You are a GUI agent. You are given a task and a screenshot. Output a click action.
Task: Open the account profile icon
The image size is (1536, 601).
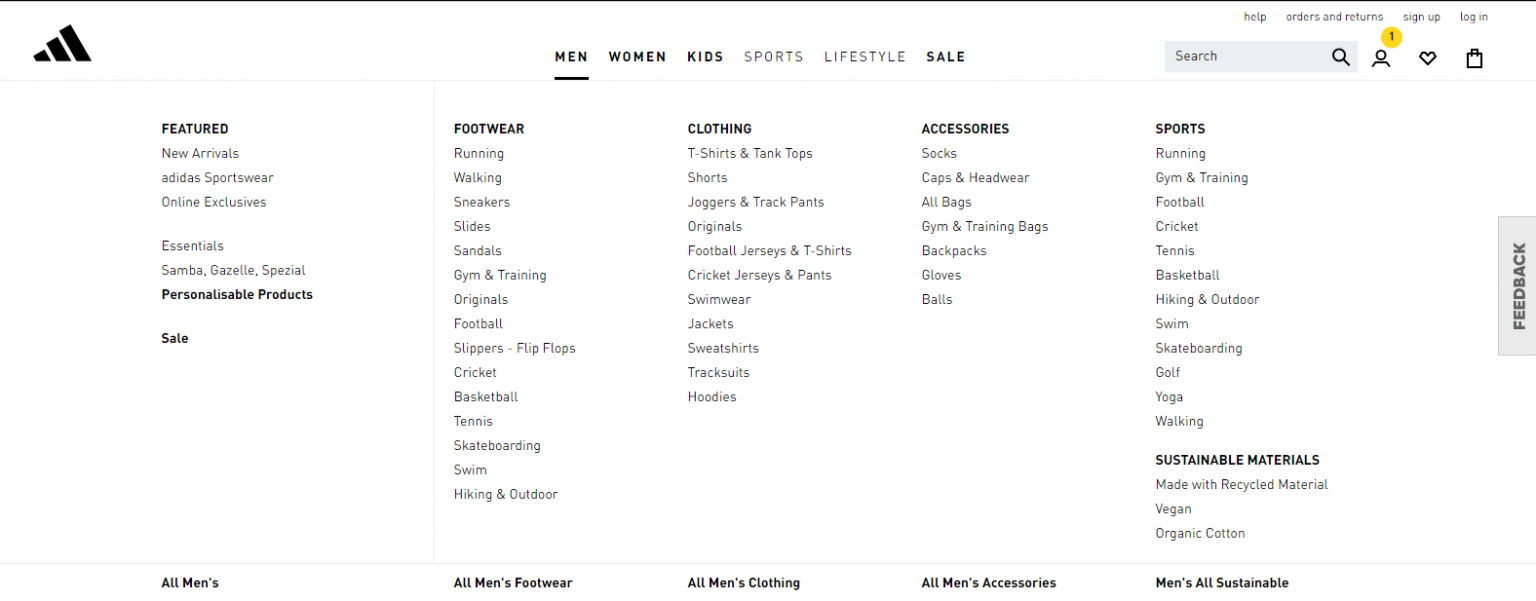click(1381, 58)
